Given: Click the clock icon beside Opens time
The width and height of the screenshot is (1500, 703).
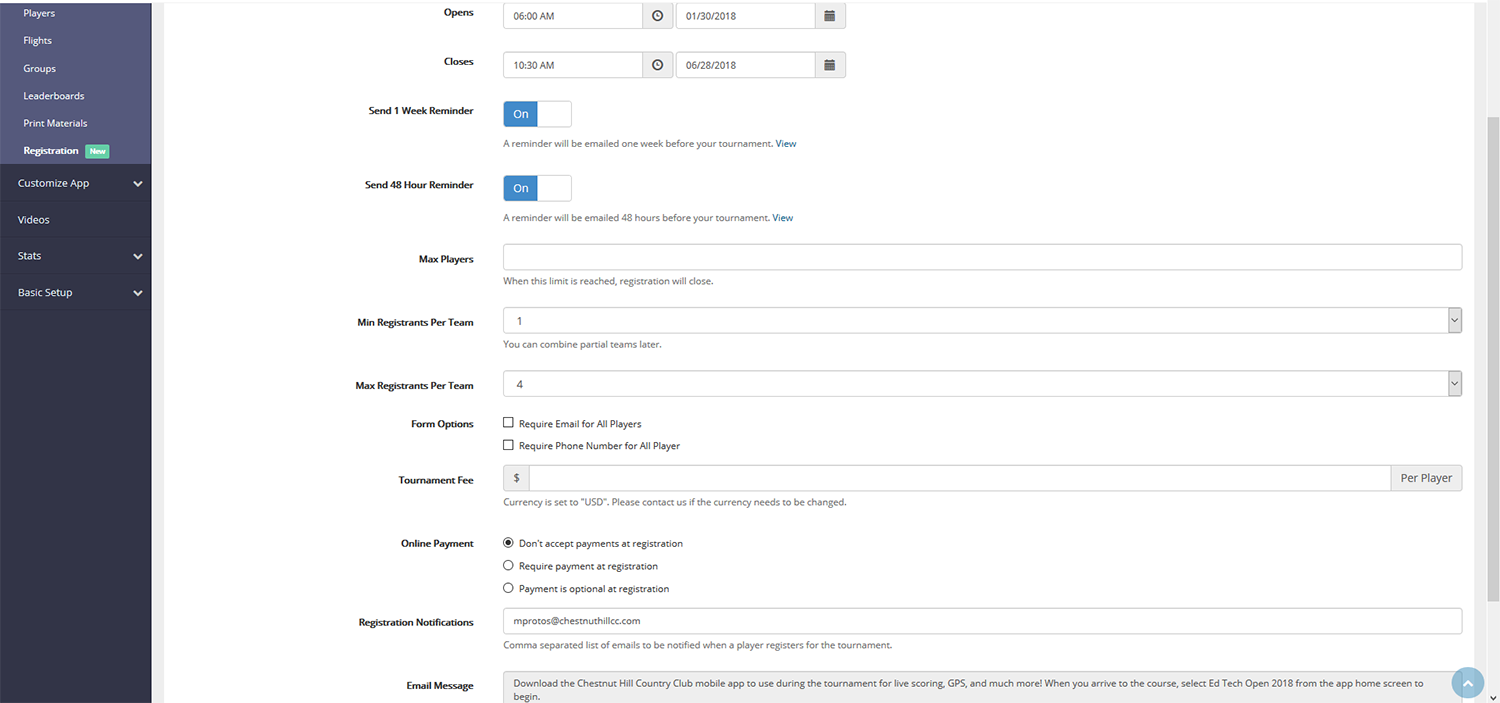Looking at the screenshot, I should [657, 16].
